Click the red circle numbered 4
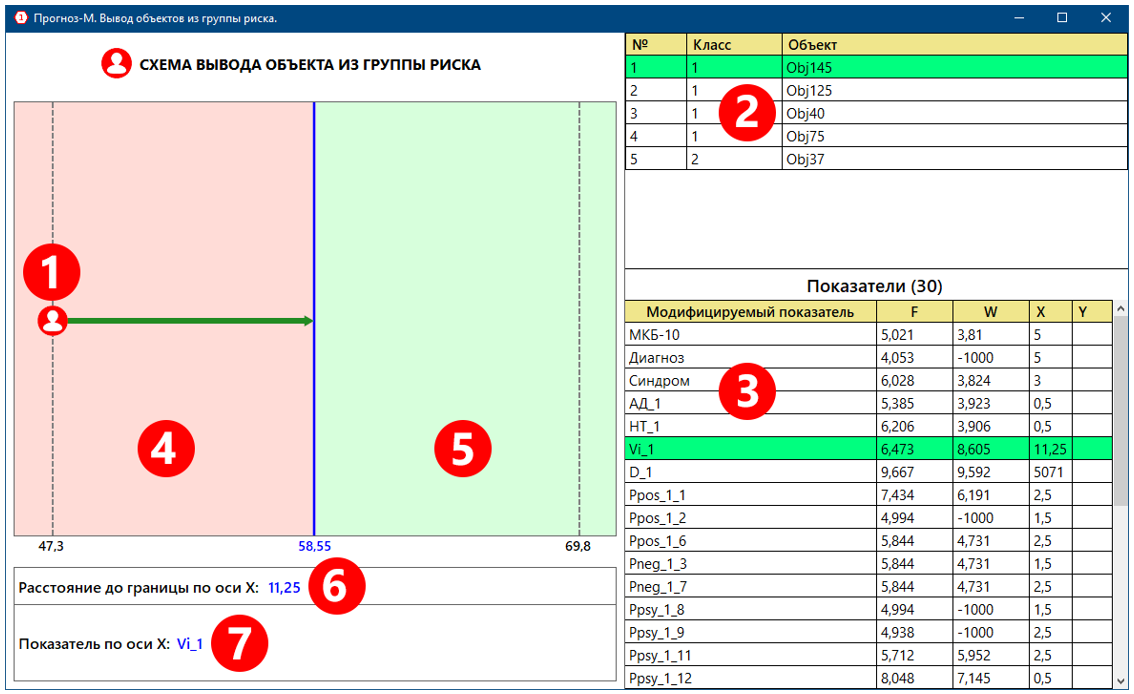 tap(164, 449)
